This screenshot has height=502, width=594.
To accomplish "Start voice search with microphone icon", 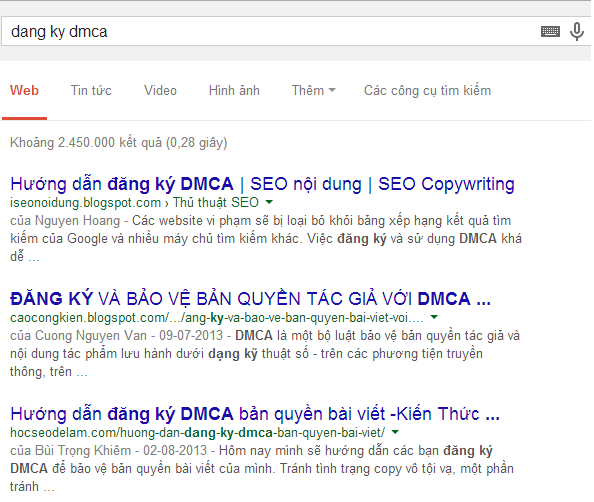I will 577,31.
